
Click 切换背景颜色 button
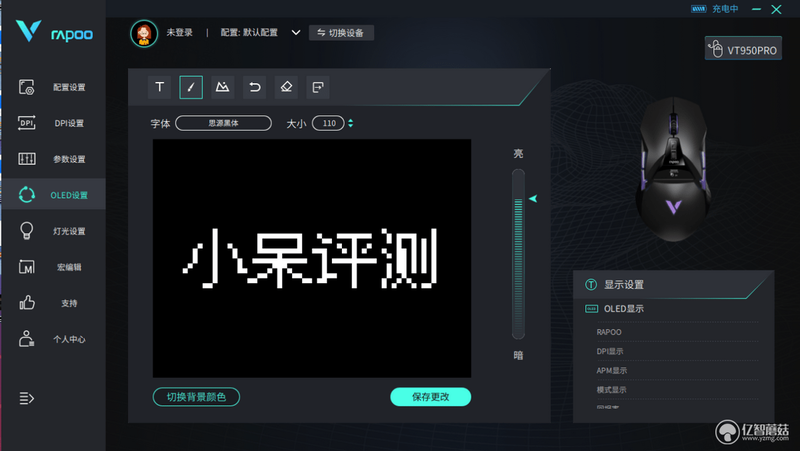point(196,397)
